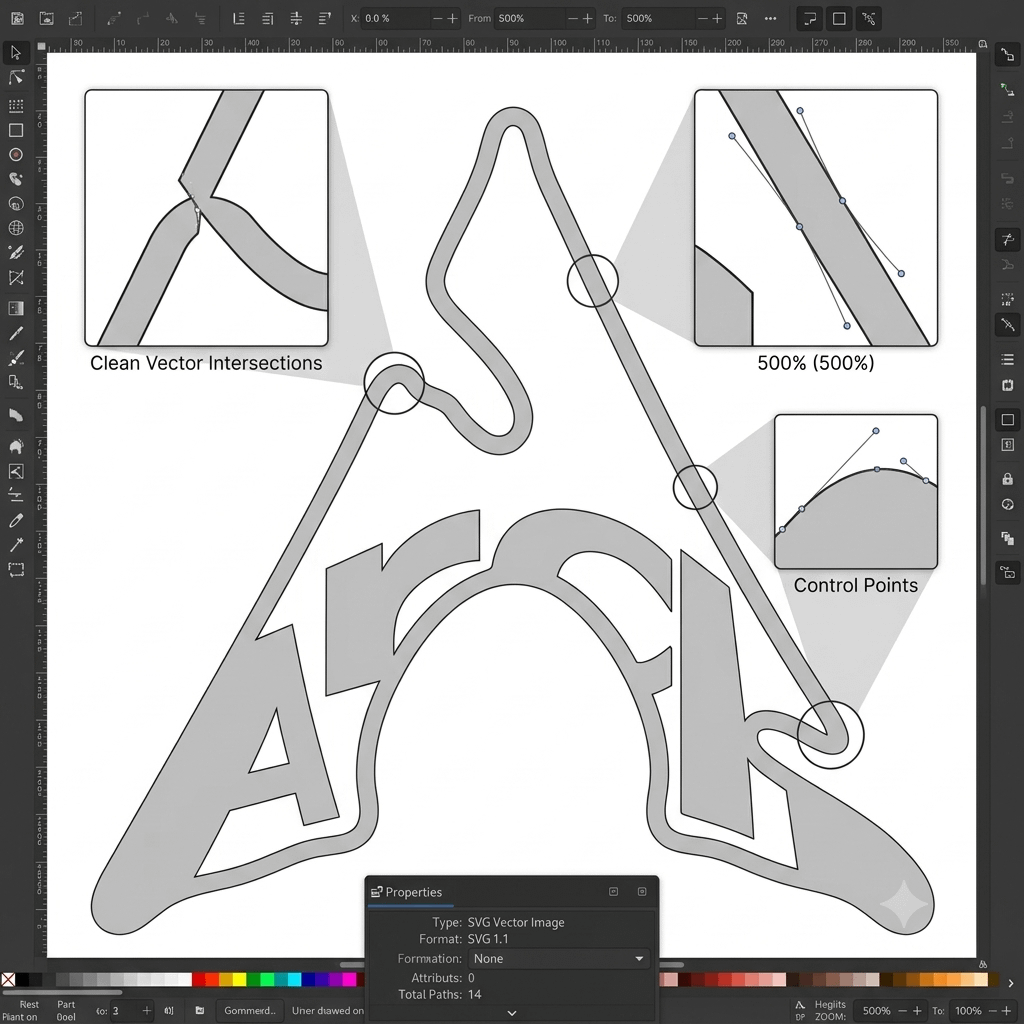Click the vertical scrollbar on the right
This screenshot has width=1024, height=1024.
pos(983,496)
